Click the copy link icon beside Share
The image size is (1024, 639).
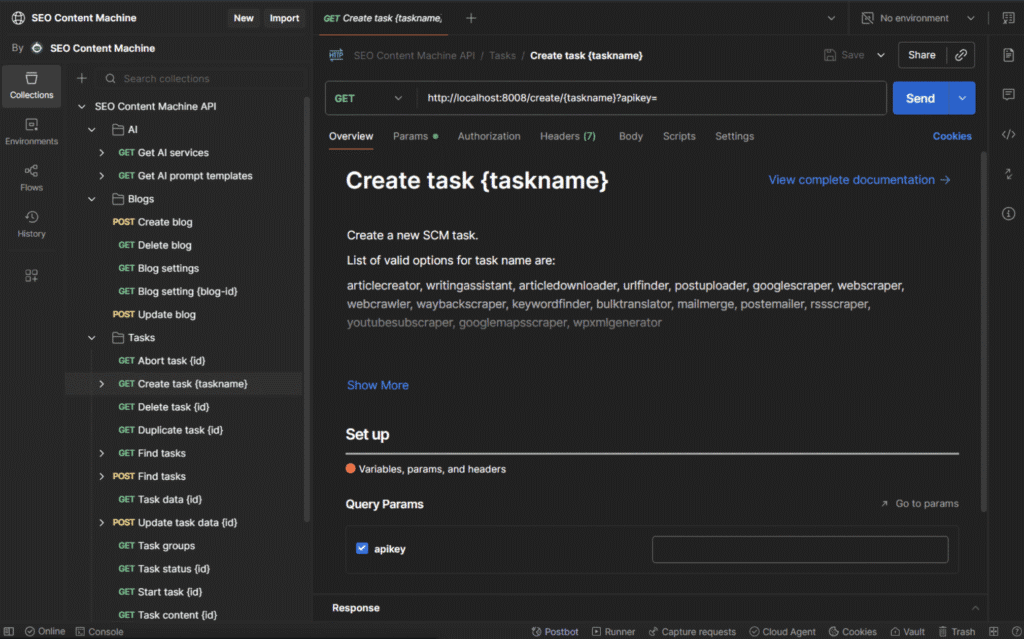click(961, 55)
